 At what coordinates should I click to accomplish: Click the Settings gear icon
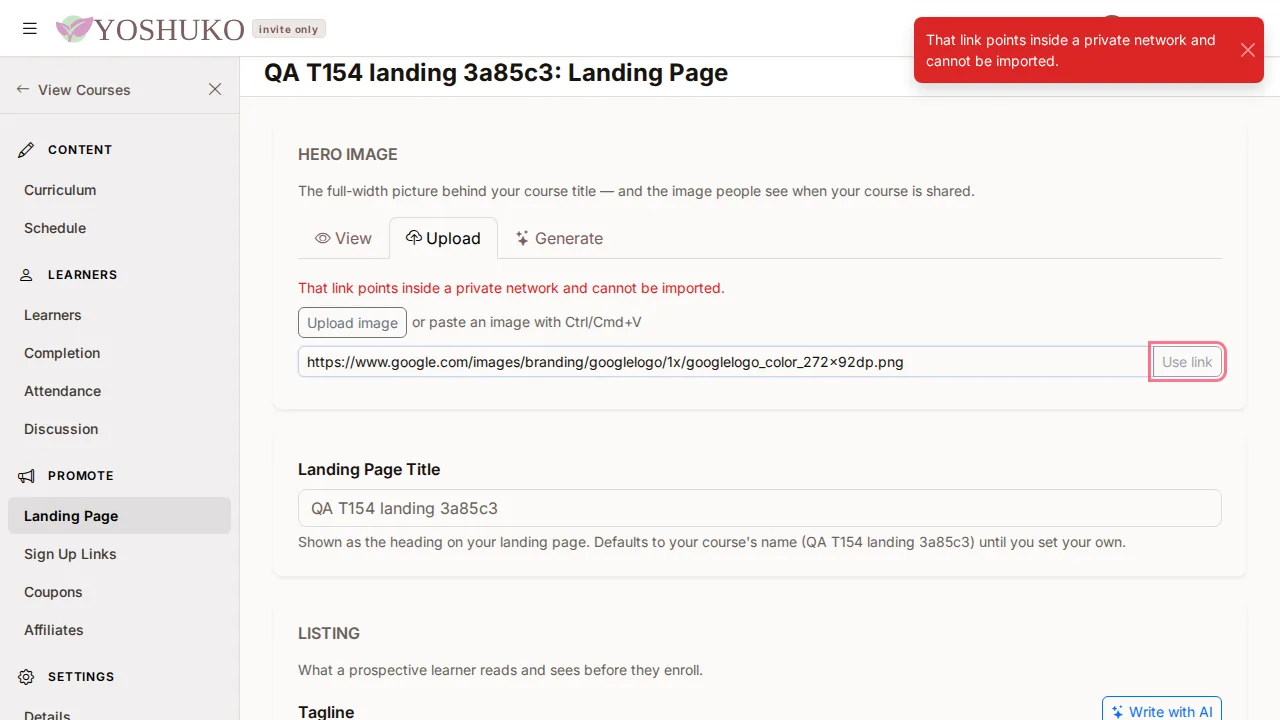point(26,677)
